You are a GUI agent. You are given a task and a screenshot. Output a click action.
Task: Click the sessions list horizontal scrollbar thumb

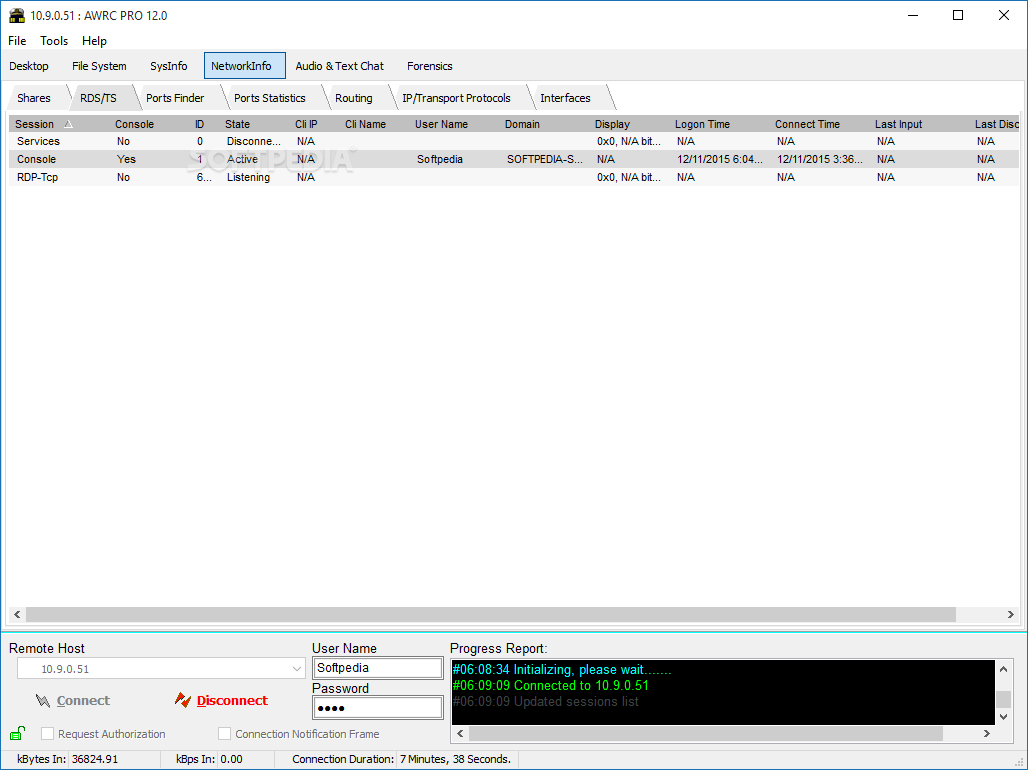click(x=490, y=615)
